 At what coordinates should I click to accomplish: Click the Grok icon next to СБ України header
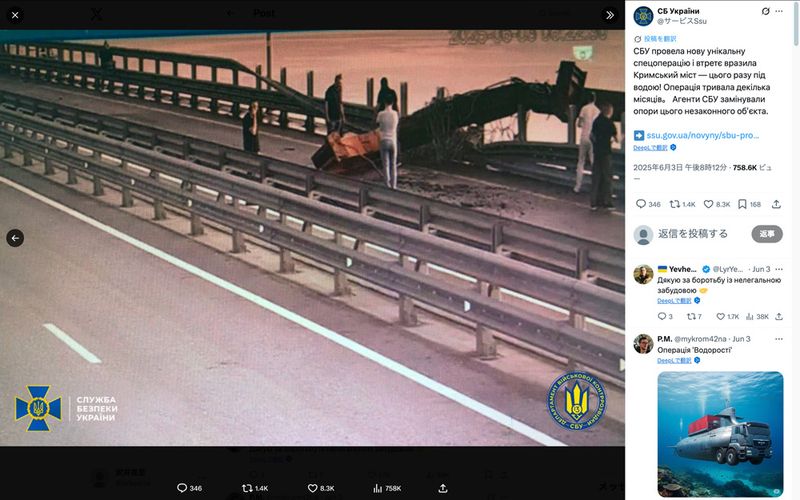[x=765, y=11]
